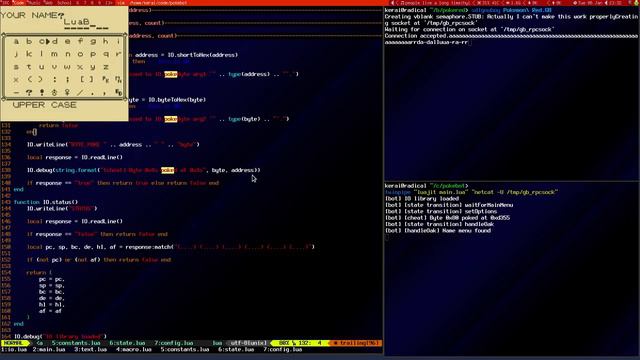640x360 pixels.
Task: Pick the semicolon symbol on the name keyboard
Action: coord(67,80)
